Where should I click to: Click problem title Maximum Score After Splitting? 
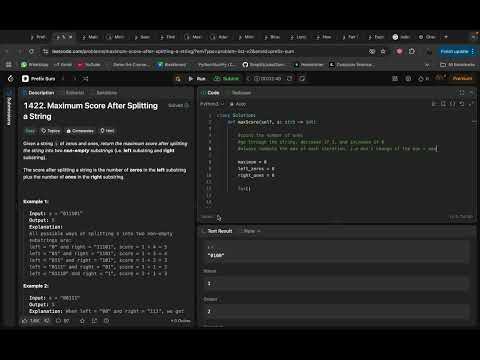click(91, 111)
